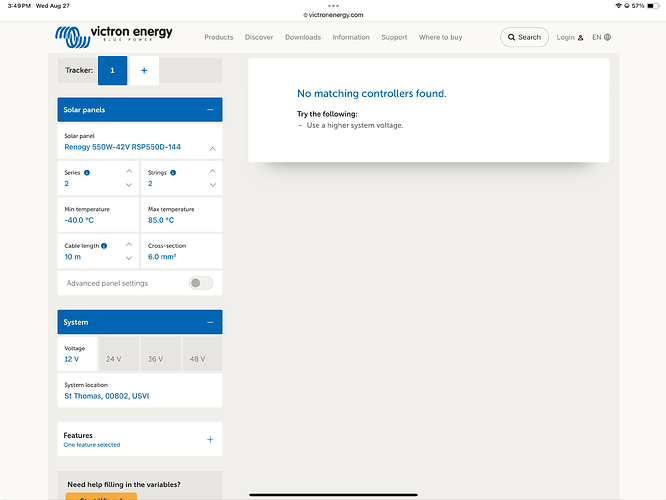The width and height of the screenshot is (666, 500).
Task: Open the Information menu
Action: point(351,37)
